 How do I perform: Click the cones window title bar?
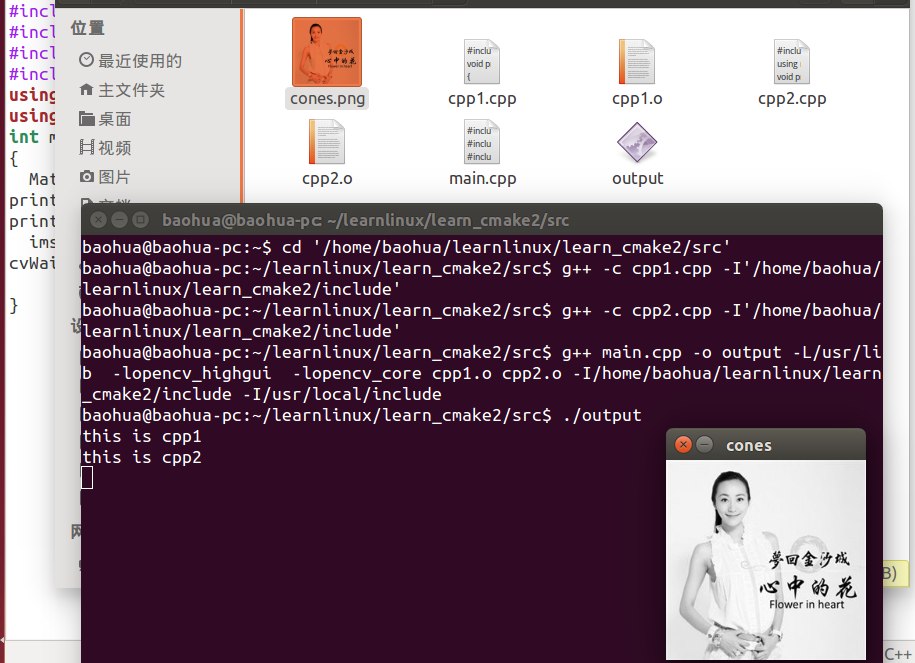(x=766, y=445)
